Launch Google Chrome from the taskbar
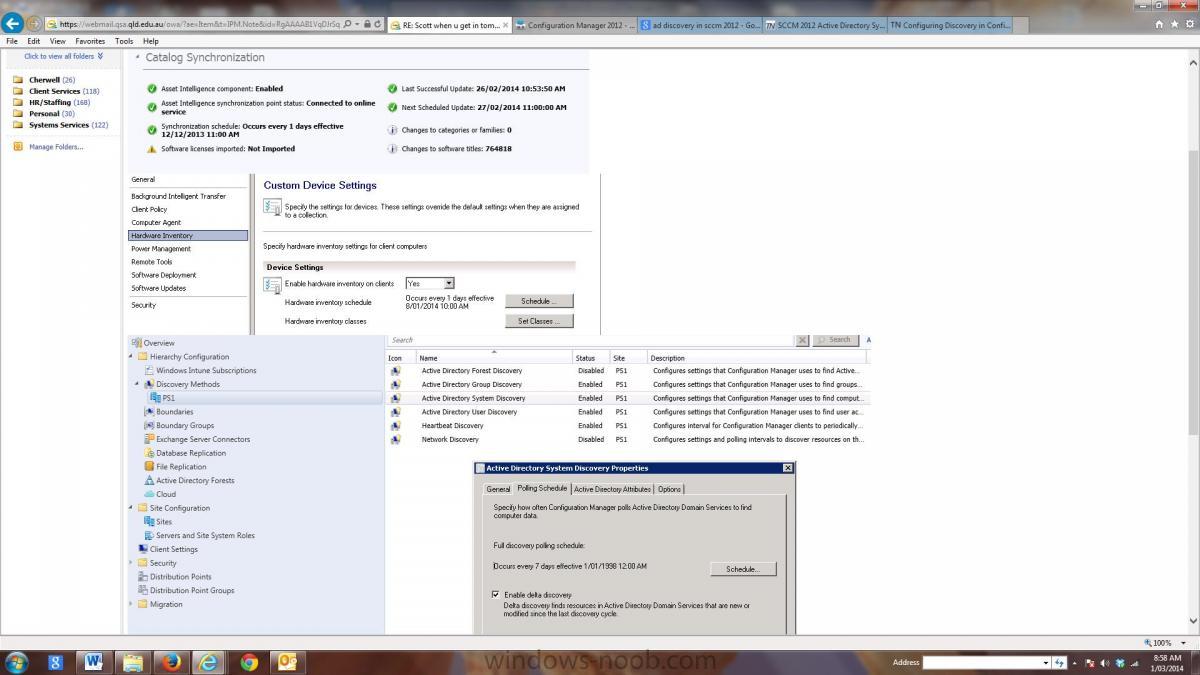 [x=249, y=661]
